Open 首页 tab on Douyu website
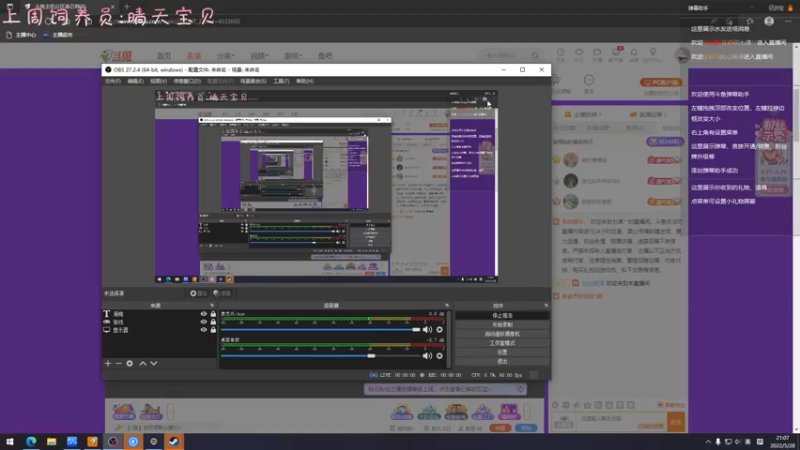The image size is (800, 450). [x=164, y=56]
